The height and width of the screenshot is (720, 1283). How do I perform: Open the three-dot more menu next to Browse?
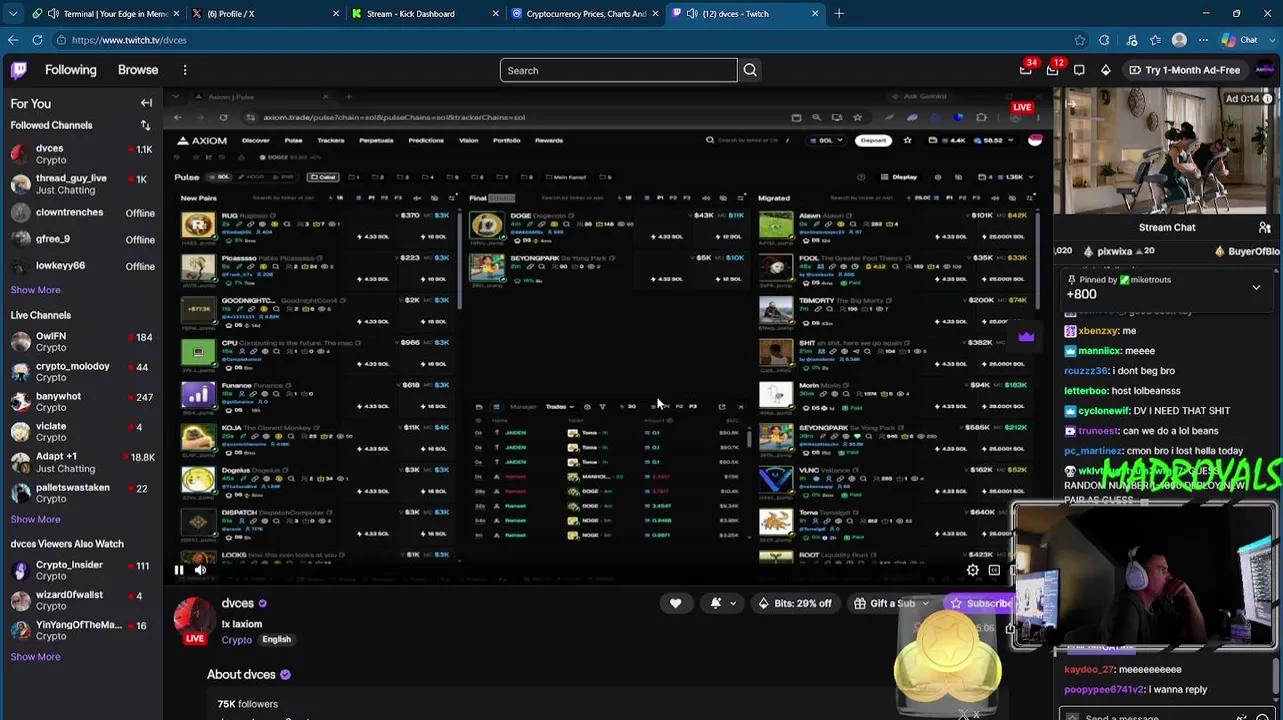click(185, 70)
